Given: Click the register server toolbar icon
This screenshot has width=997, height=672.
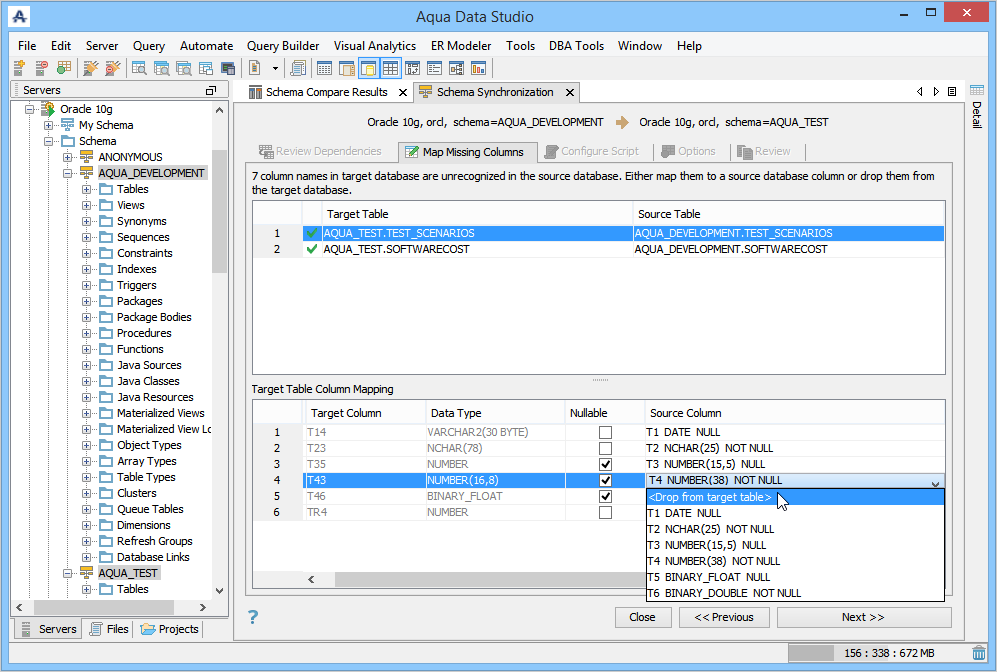Looking at the screenshot, I should [19, 67].
